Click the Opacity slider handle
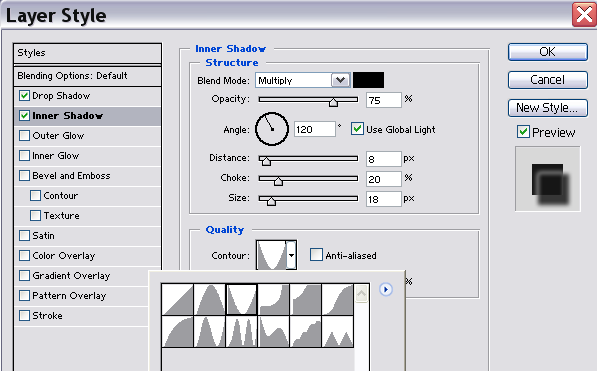 [x=334, y=102]
